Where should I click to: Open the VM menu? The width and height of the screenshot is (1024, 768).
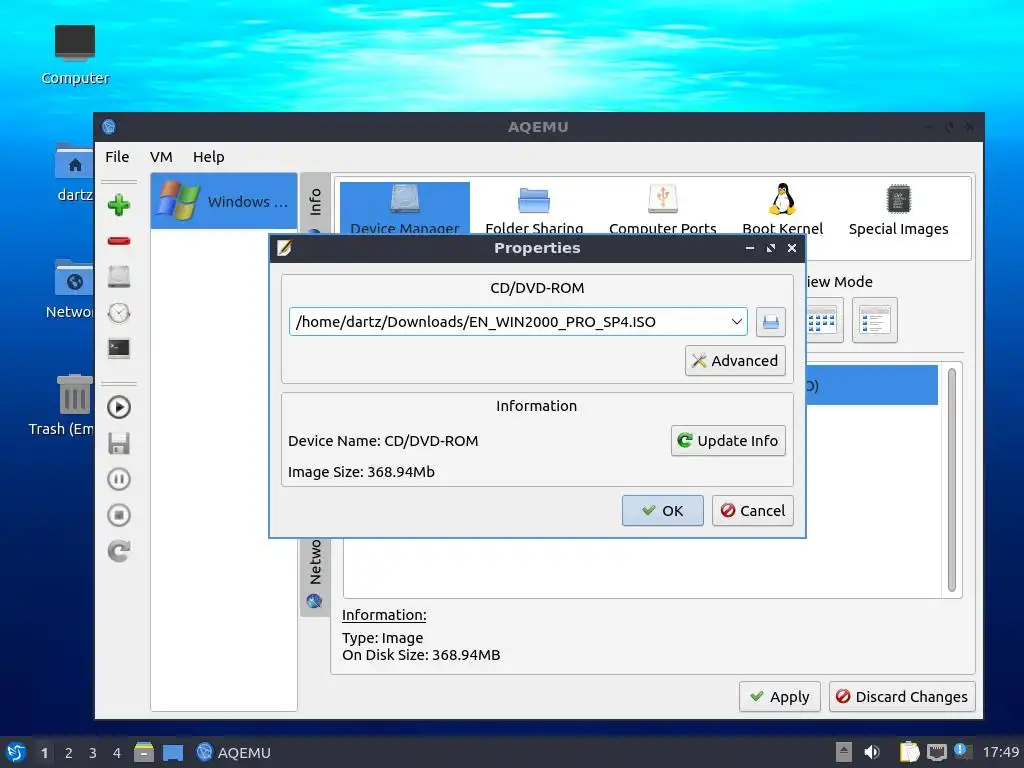[161, 157]
